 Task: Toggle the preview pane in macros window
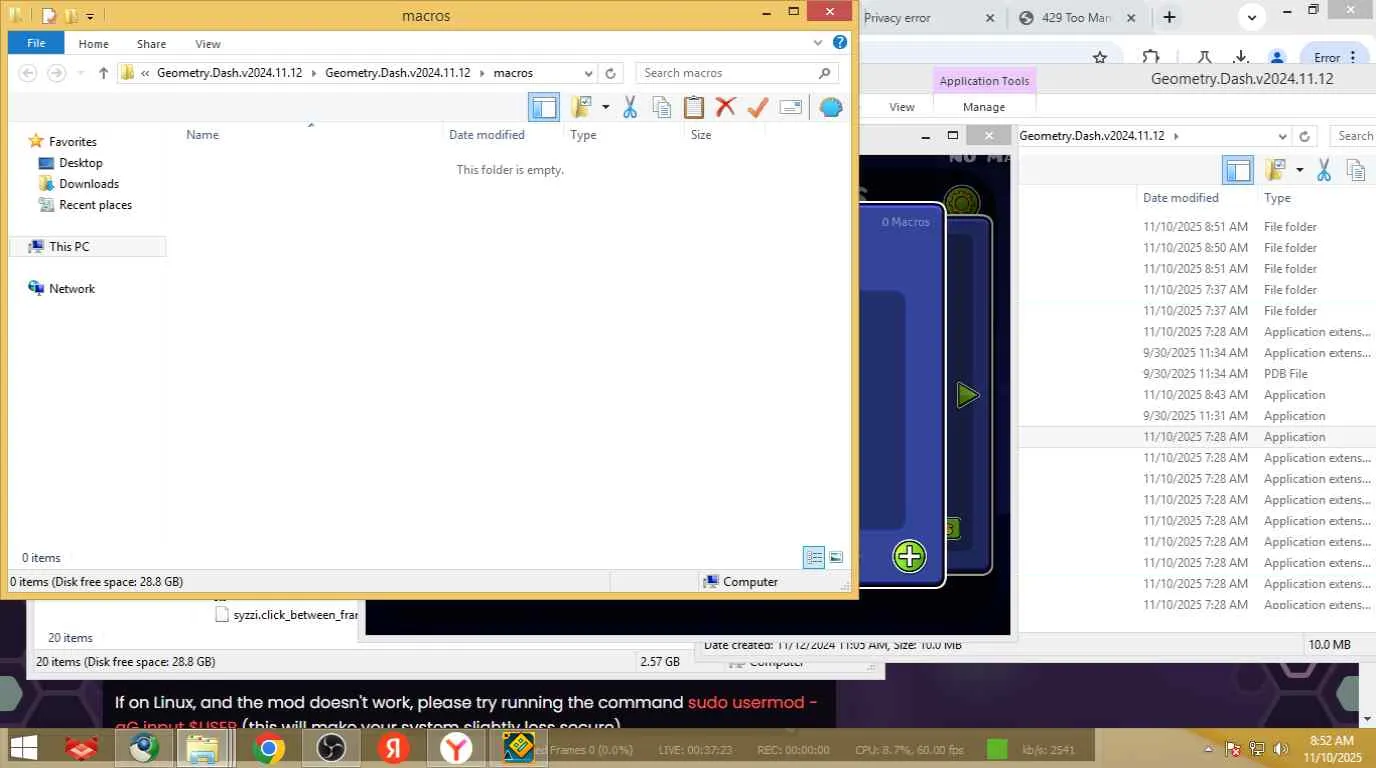tap(544, 107)
